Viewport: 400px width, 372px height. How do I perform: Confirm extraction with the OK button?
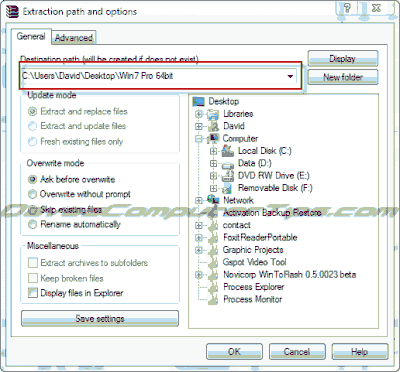tap(234, 352)
